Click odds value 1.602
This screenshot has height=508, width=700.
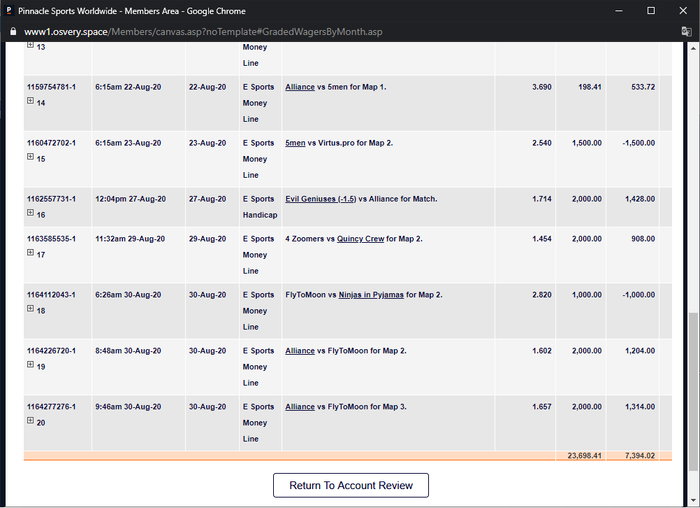pos(542,351)
